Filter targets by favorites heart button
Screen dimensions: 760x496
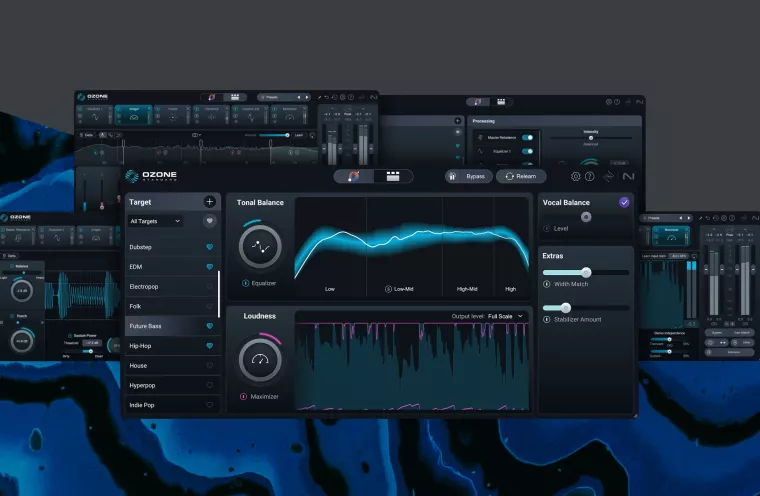(209, 221)
